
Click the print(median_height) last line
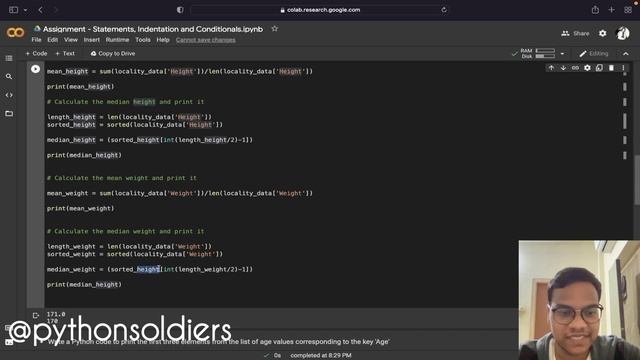point(84,284)
